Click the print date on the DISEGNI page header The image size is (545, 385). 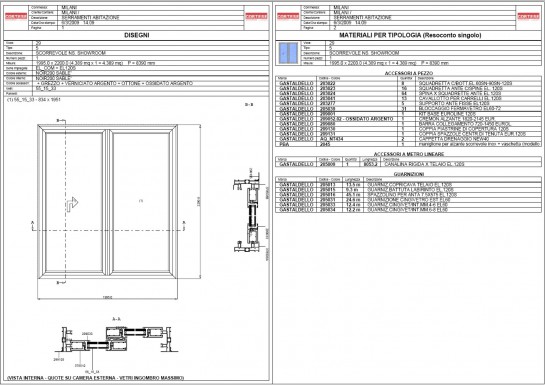78,23
